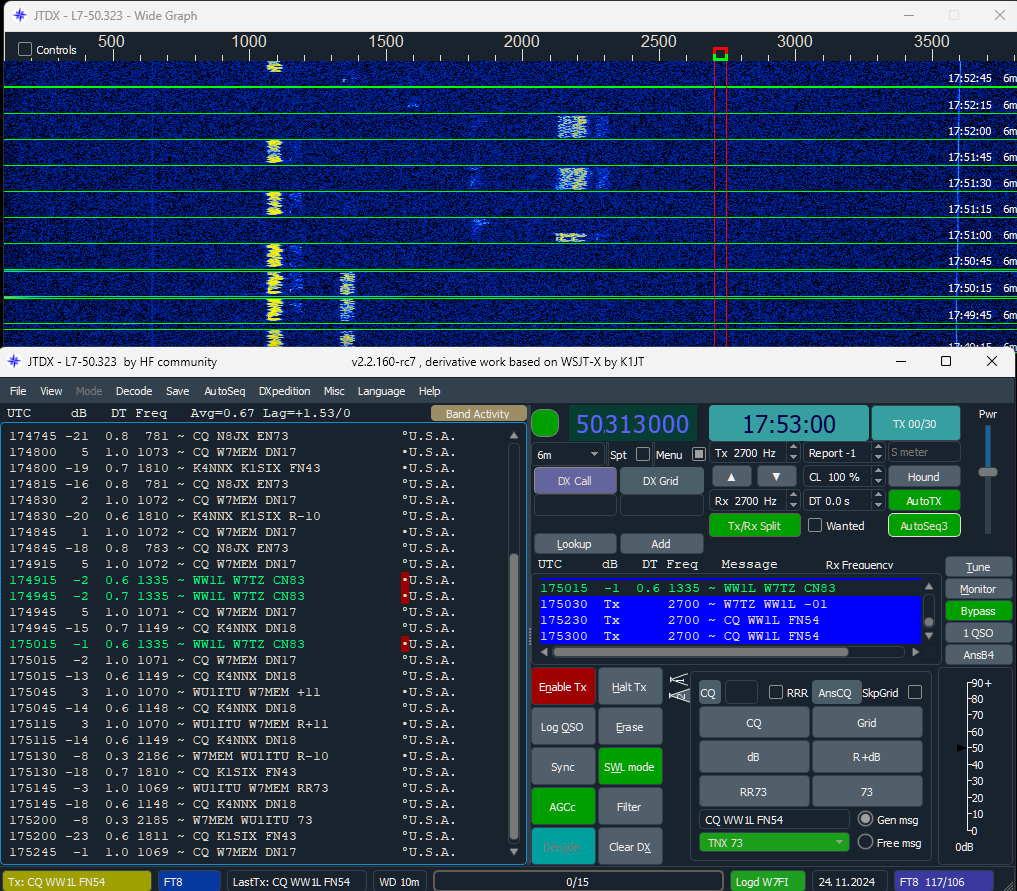Image resolution: width=1017 pixels, height=891 pixels.
Task: Open the AutoSeq menu
Action: click(x=224, y=391)
